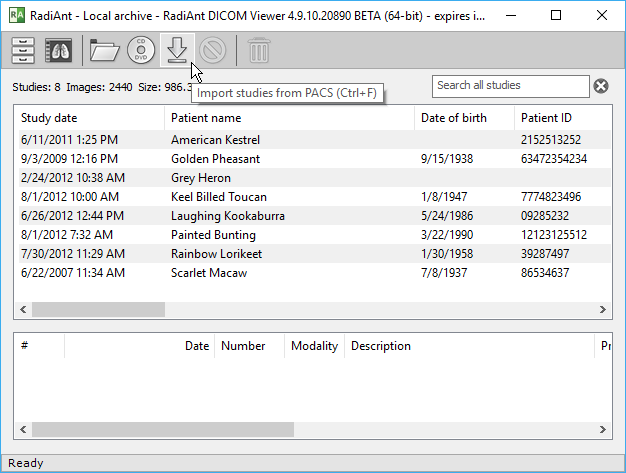Image resolution: width=626 pixels, height=473 pixels.
Task: Click patient ID 39287497
Action: point(545,254)
